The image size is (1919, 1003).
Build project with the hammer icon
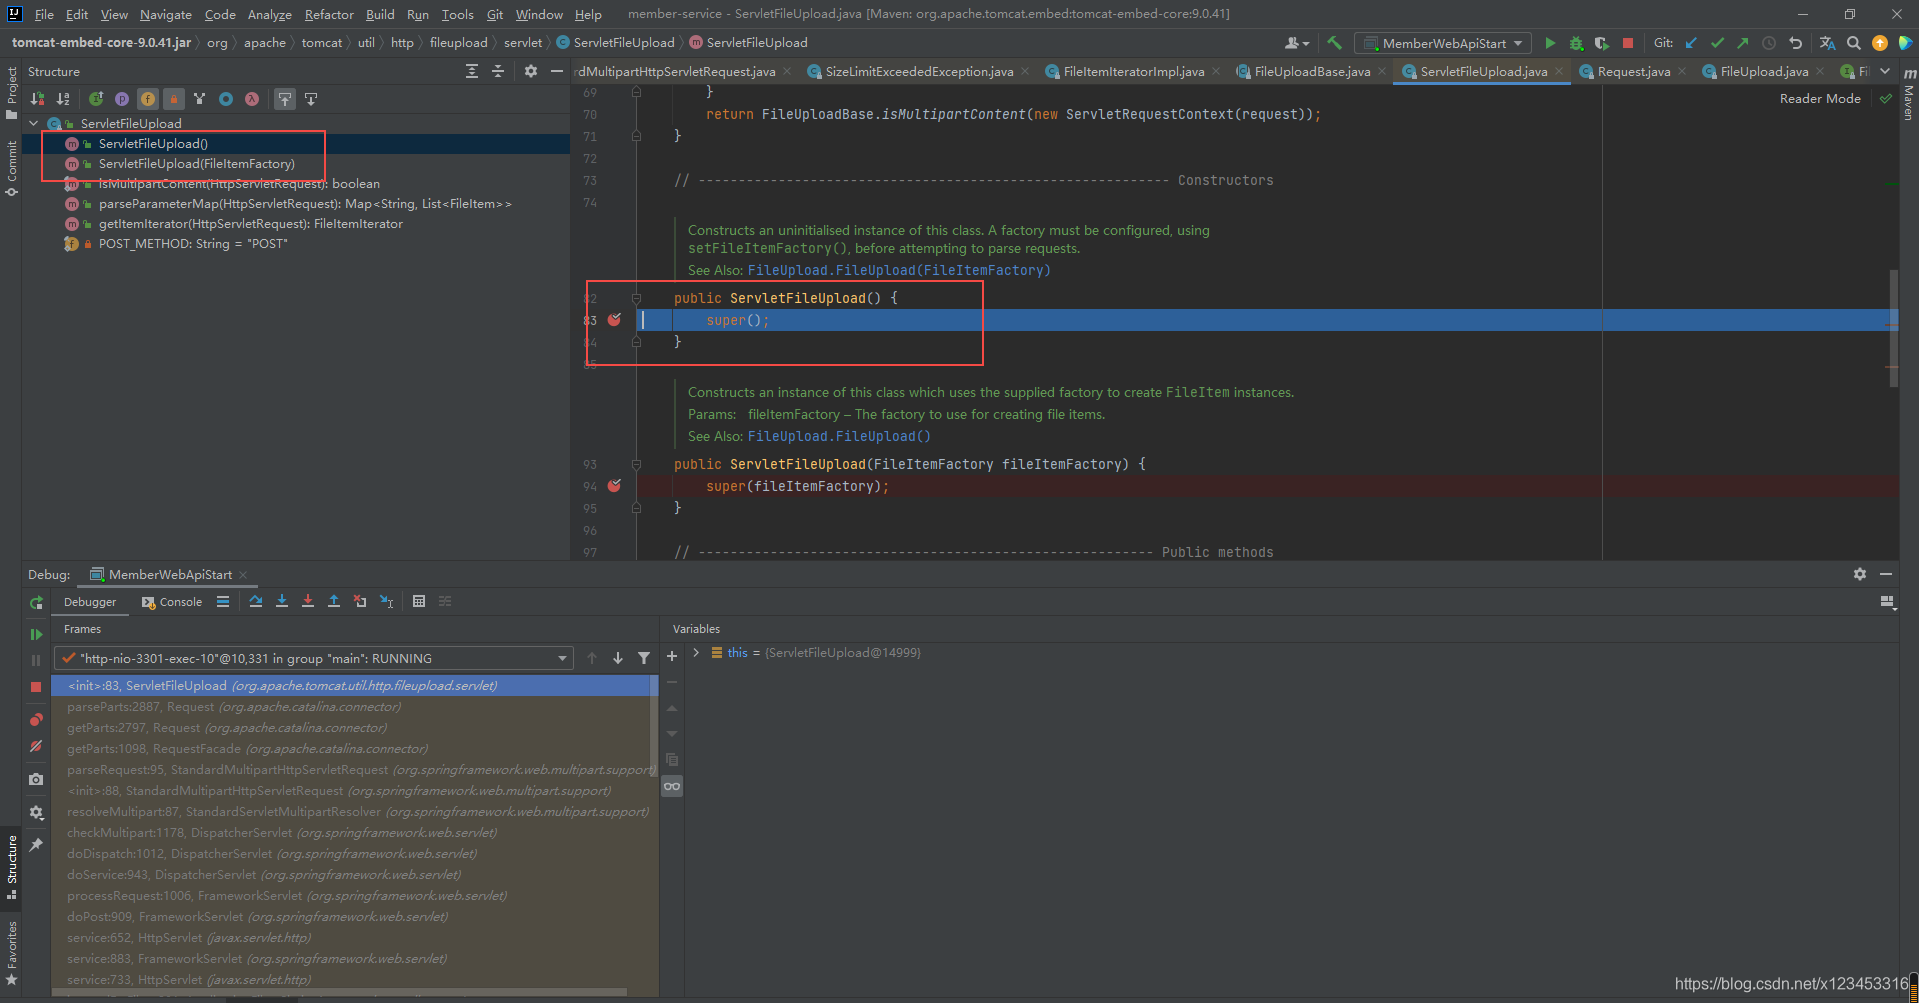click(1334, 43)
